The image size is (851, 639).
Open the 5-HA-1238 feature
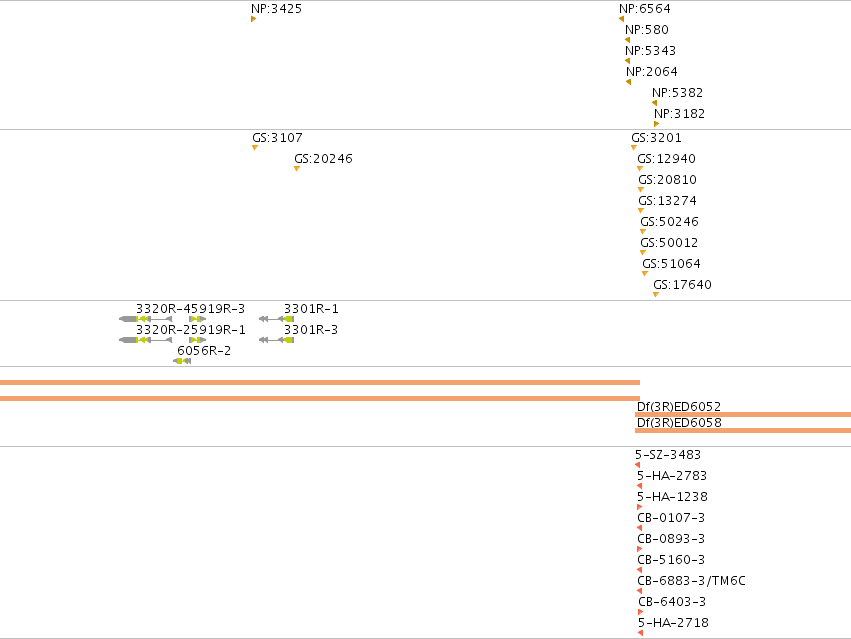coord(672,497)
